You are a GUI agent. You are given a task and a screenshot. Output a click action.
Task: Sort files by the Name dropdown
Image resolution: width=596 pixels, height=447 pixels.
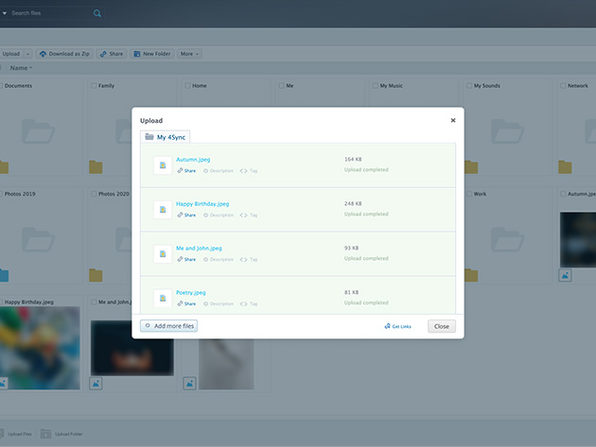click(21, 68)
